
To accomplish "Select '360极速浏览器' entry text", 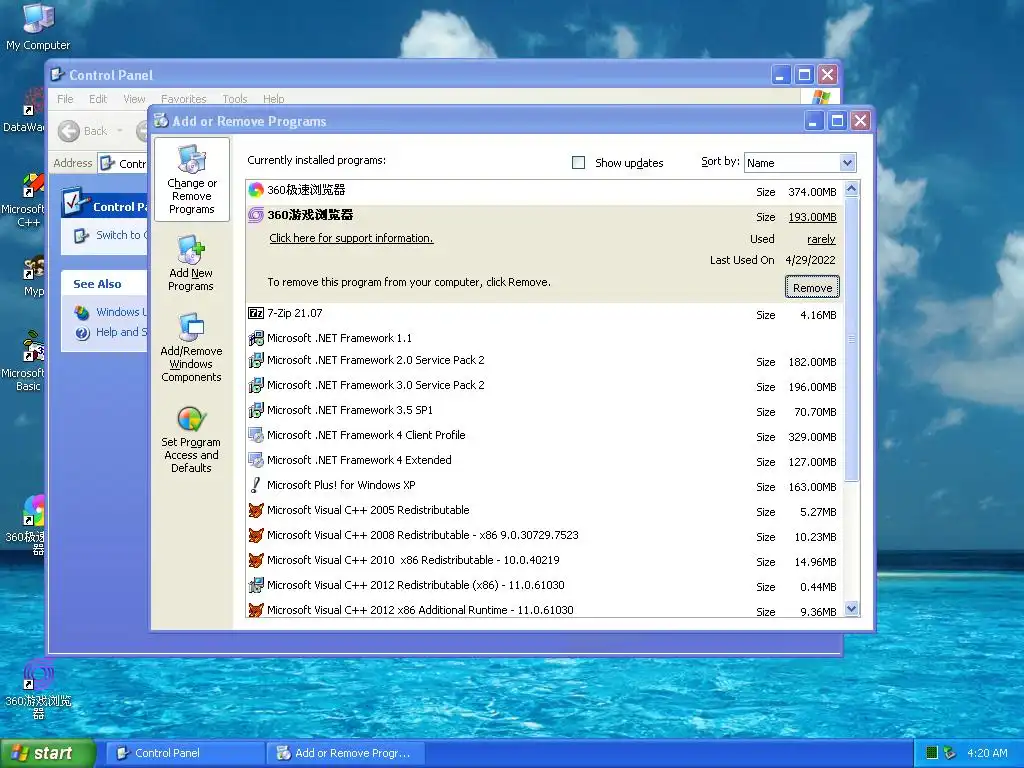I will click(306, 190).
